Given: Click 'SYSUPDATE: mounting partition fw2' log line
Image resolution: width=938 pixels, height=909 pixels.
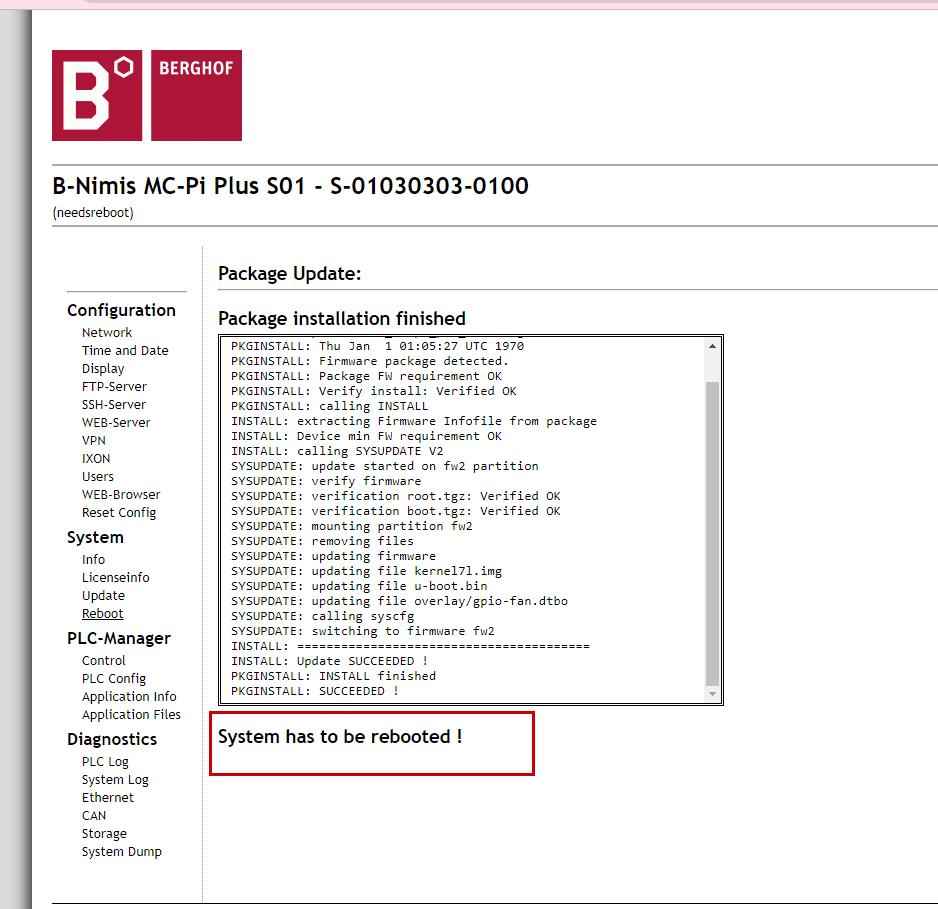Looking at the screenshot, I should [352, 526].
